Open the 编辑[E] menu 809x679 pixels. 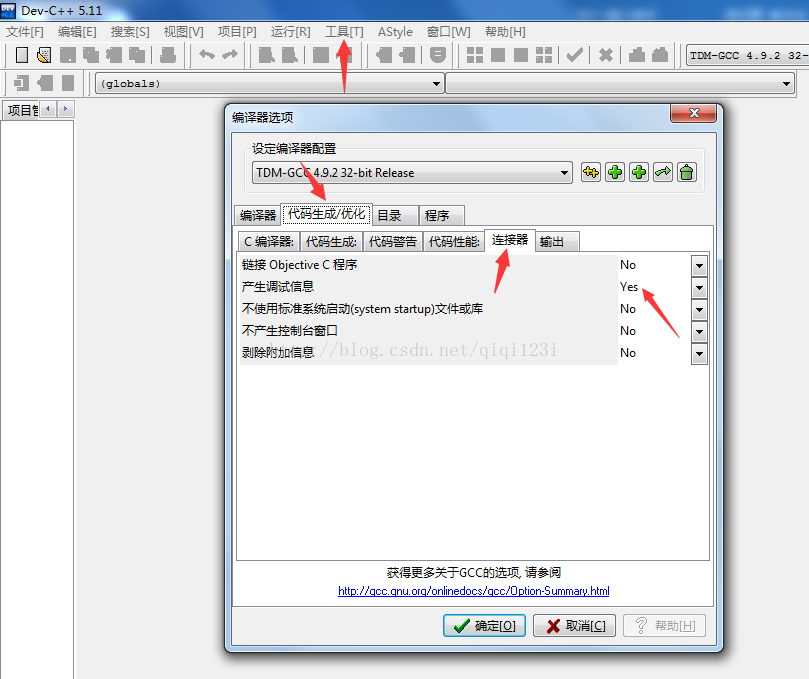[x=77, y=32]
